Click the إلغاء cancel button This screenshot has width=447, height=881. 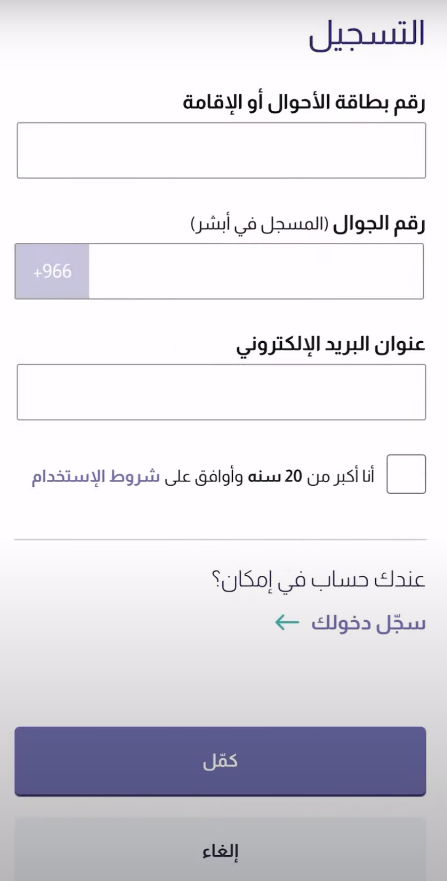[x=220, y=851]
